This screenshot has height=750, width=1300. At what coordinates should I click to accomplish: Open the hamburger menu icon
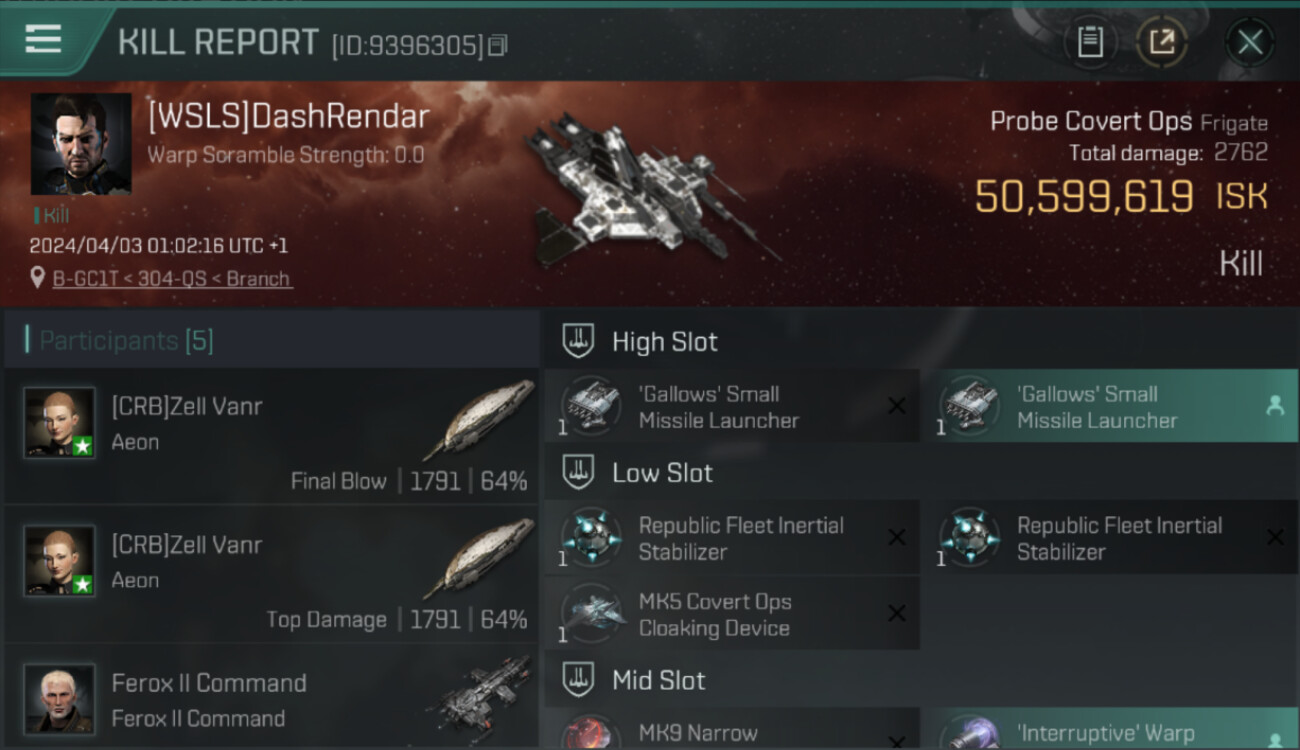pyautogui.click(x=43, y=39)
